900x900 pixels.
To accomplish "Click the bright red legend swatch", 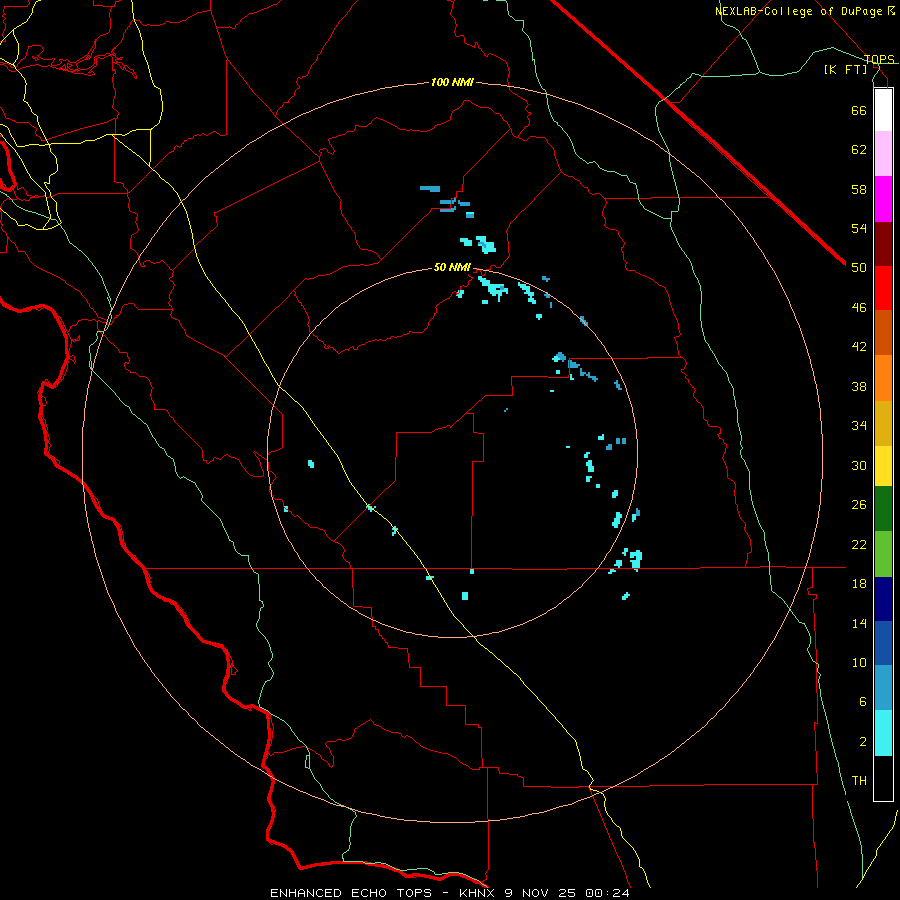I will coord(883,288).
